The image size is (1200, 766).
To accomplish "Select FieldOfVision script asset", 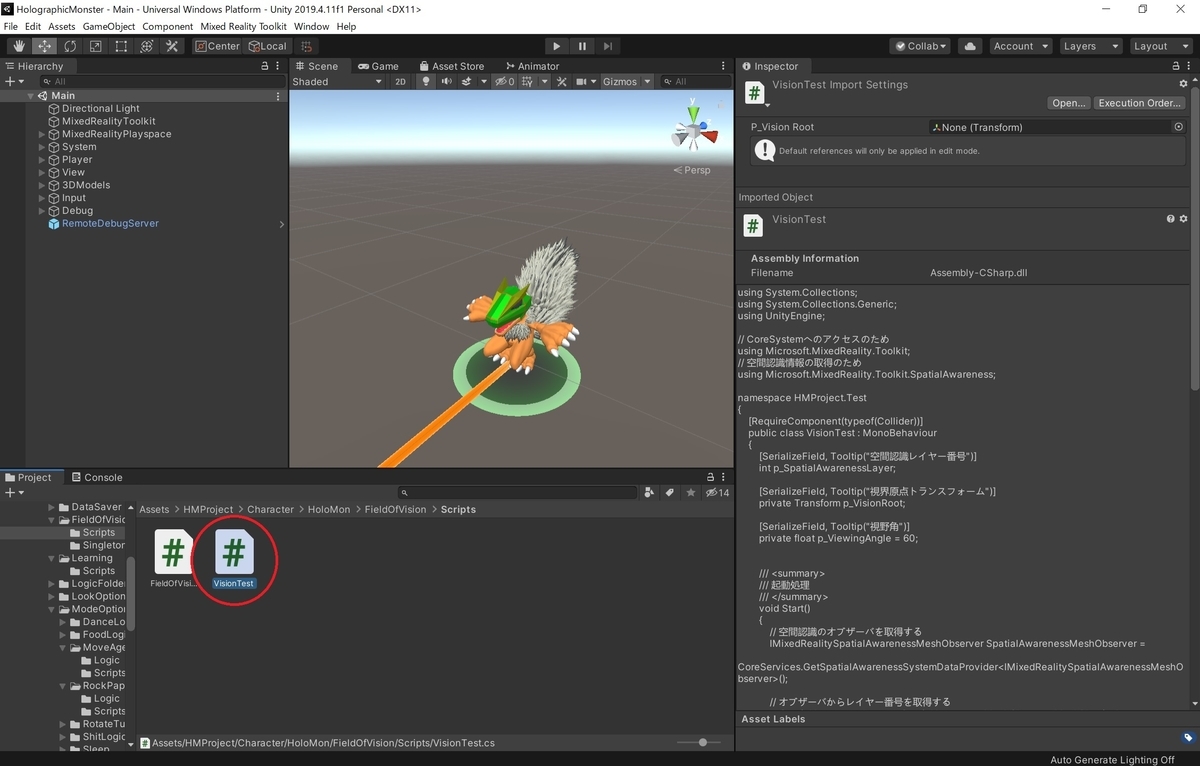I will (x=173, y=559).
